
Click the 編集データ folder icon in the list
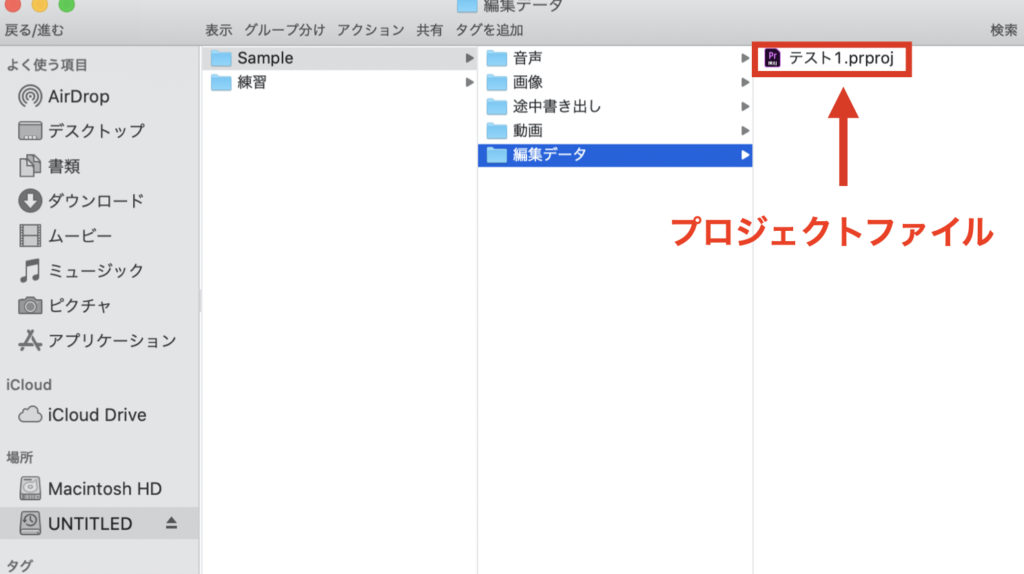[496, 155]
